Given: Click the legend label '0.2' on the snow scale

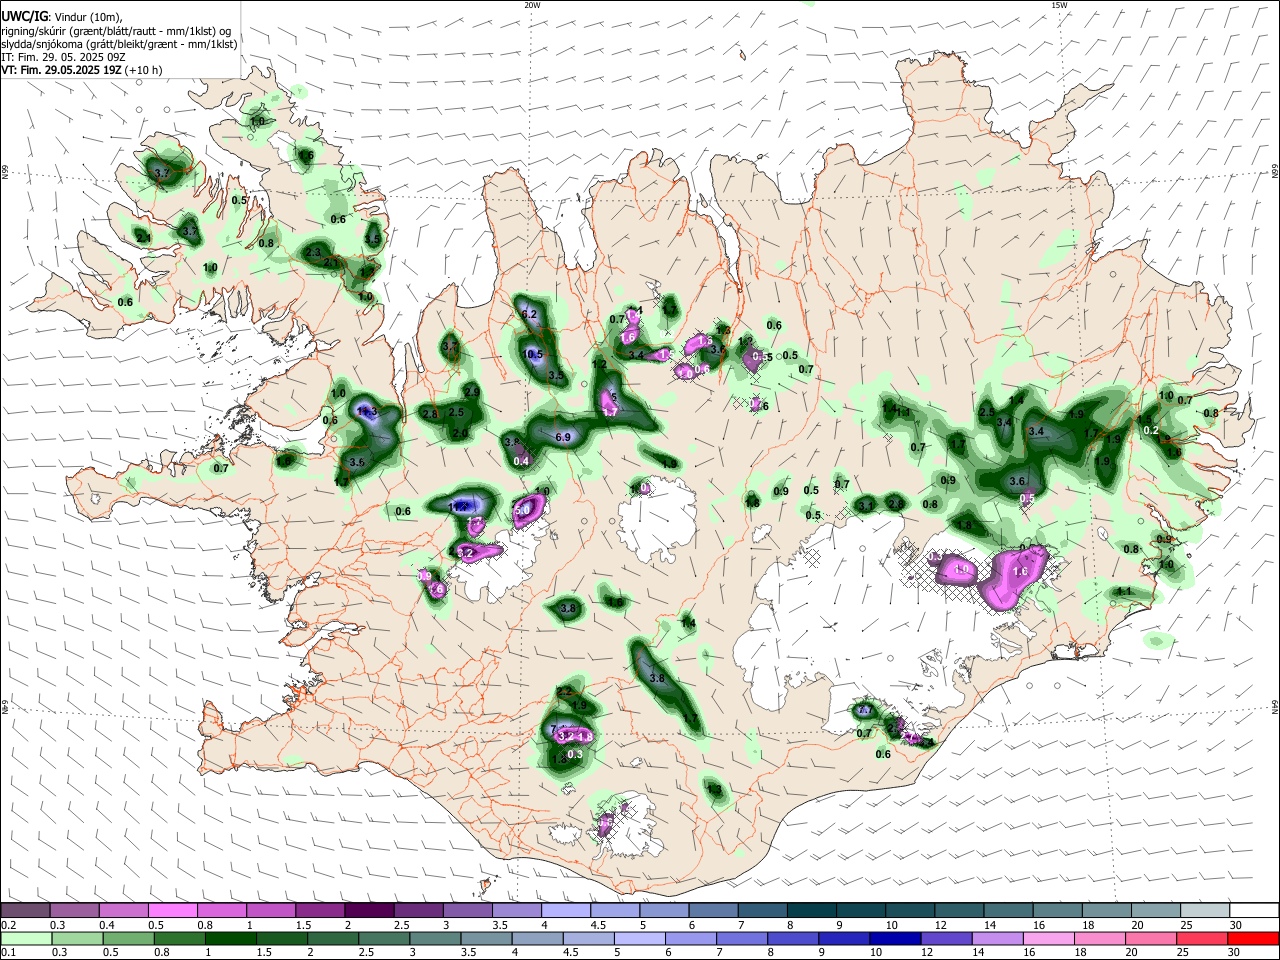Looking at the screenshot, I should 8,925.
